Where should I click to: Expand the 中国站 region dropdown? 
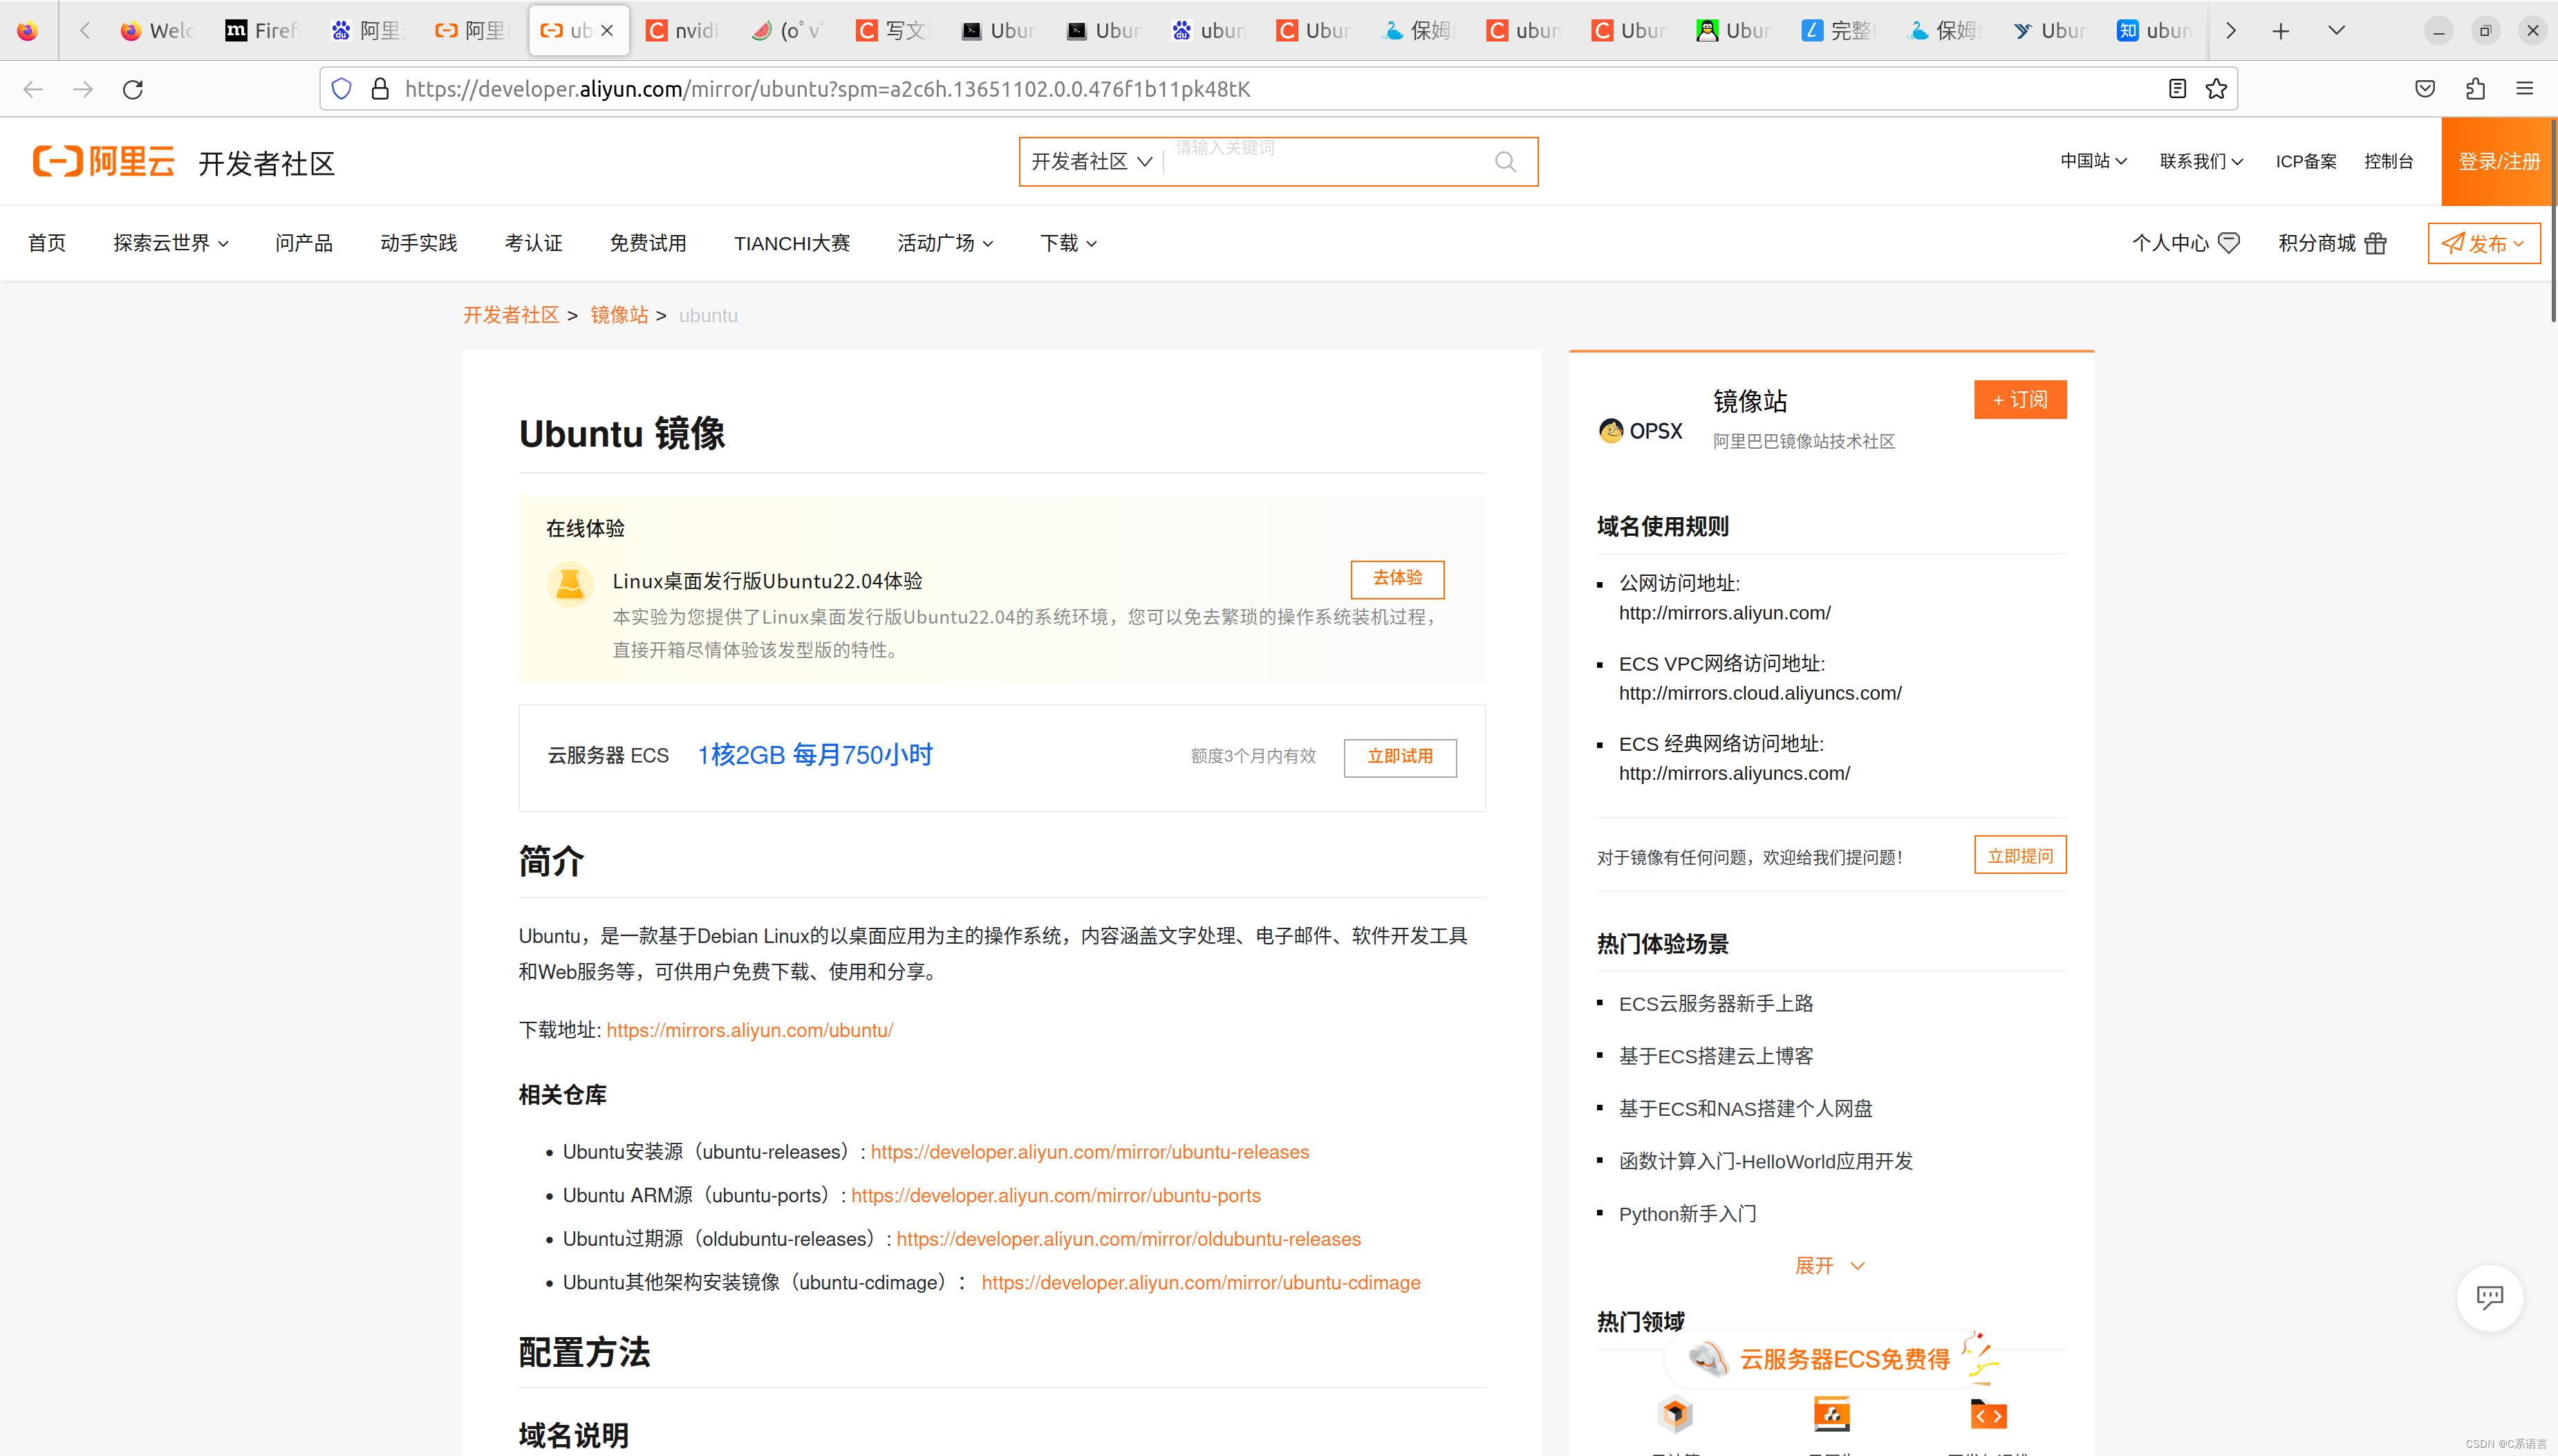(x=2093, y=161)
